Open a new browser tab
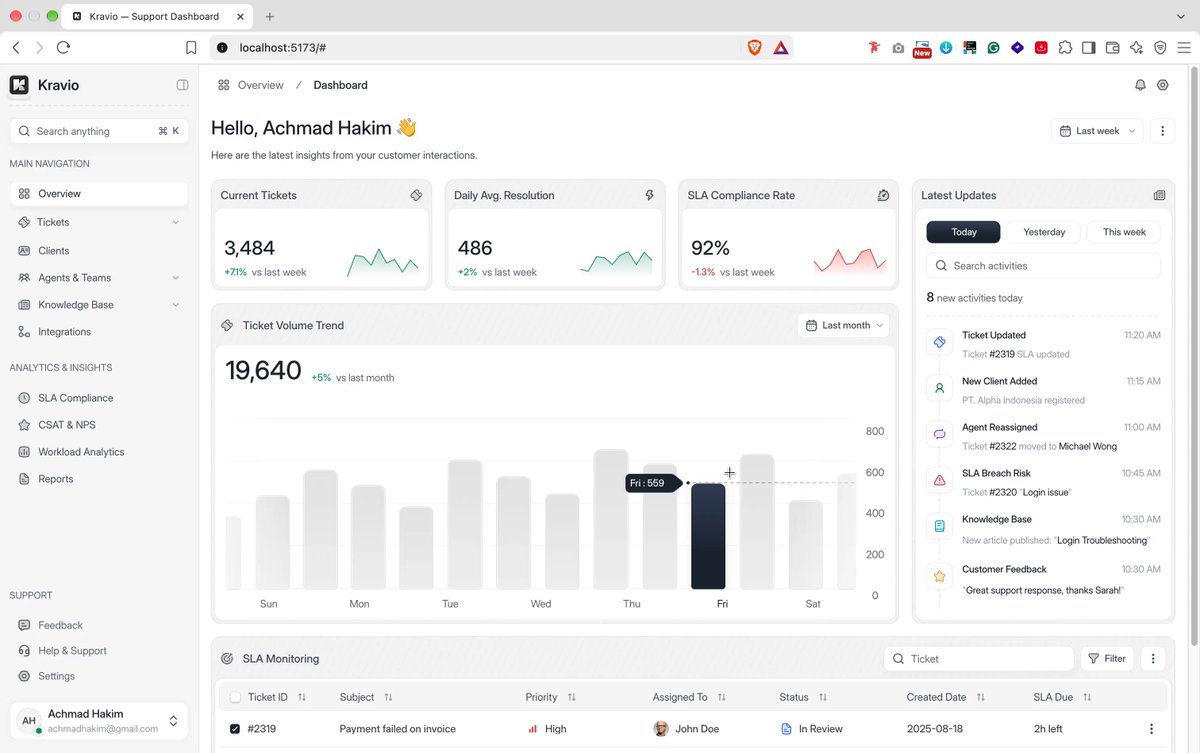1200x753 pixels. pos(270,16)
